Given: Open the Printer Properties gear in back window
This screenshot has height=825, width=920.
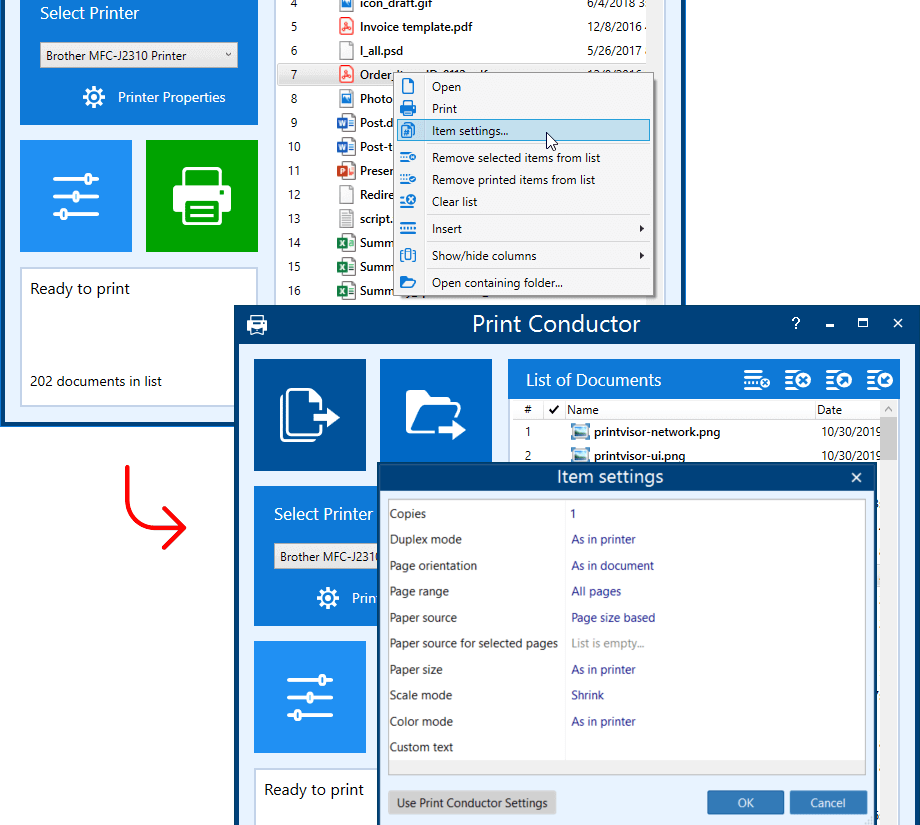Looking at the screenshot, I should (x=94, y=97).
